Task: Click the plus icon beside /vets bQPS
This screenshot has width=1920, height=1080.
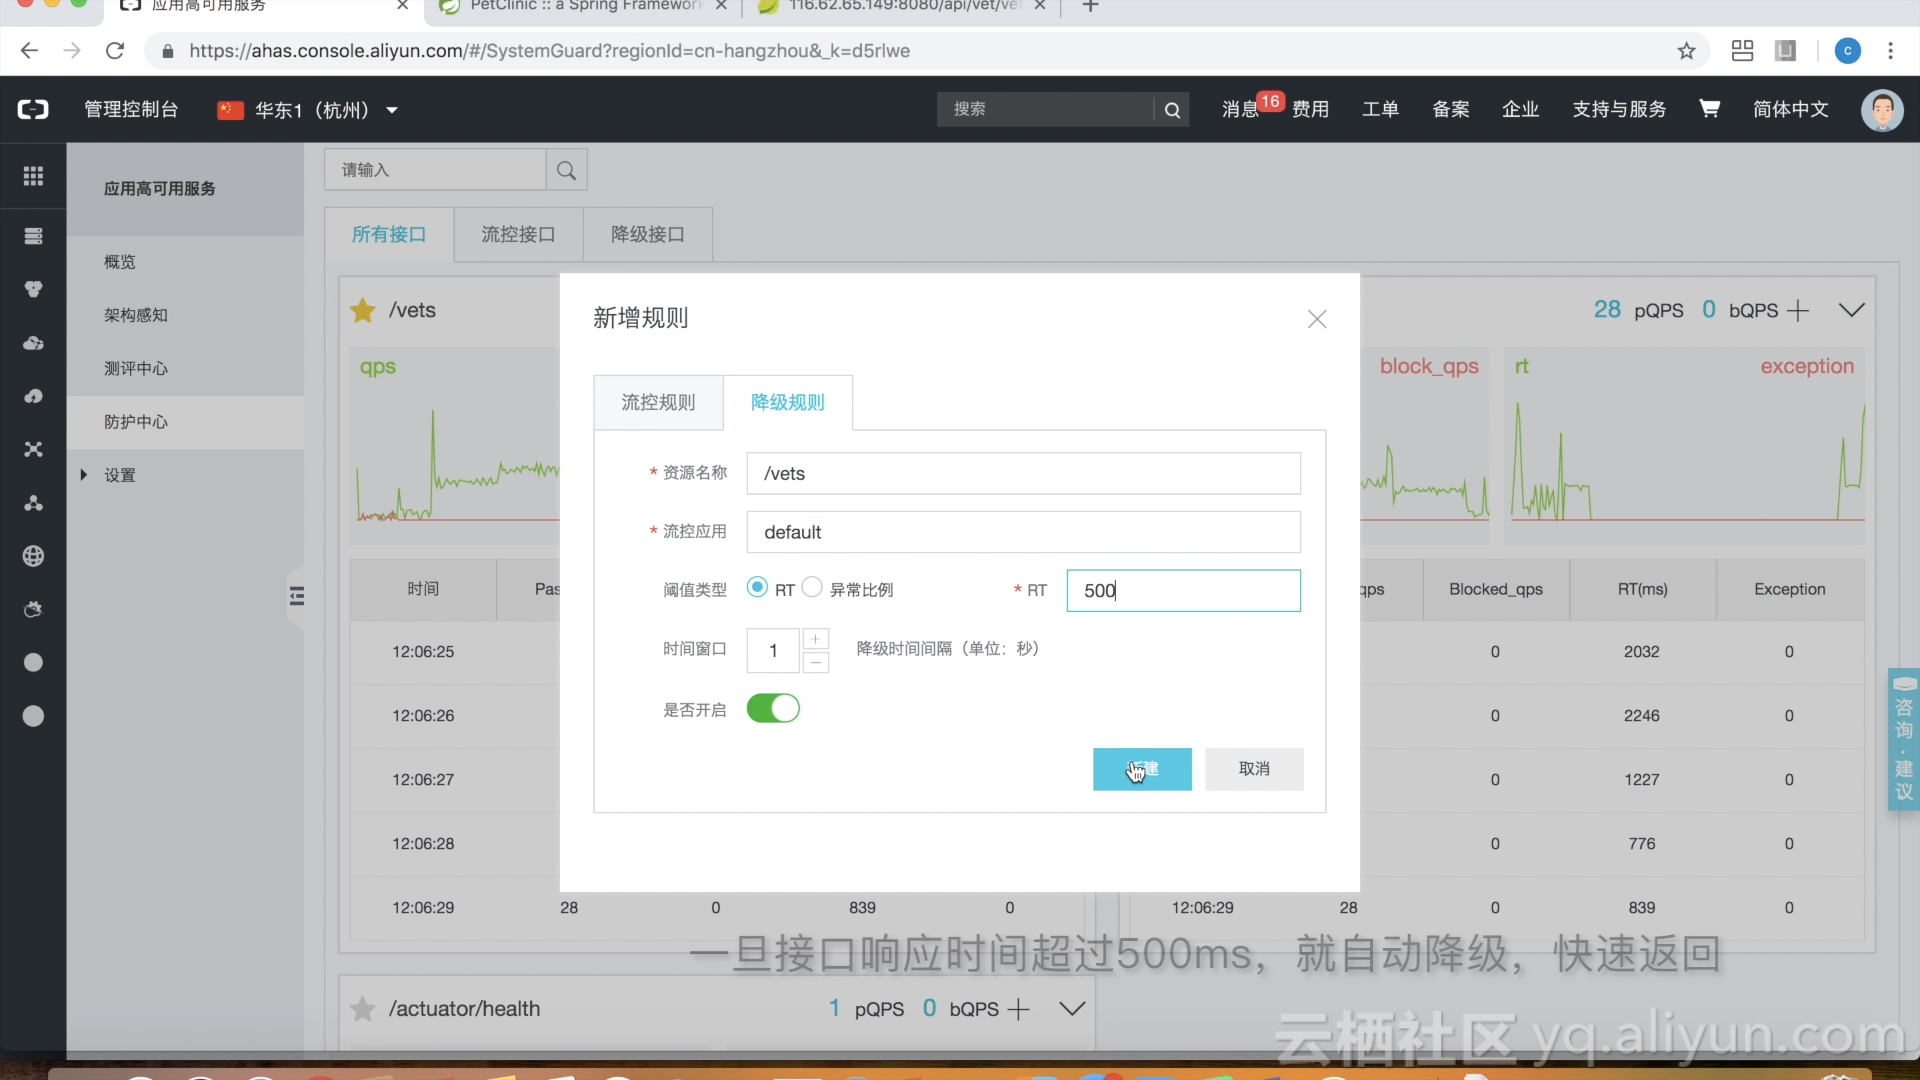Action: [x=1797, y=311]
